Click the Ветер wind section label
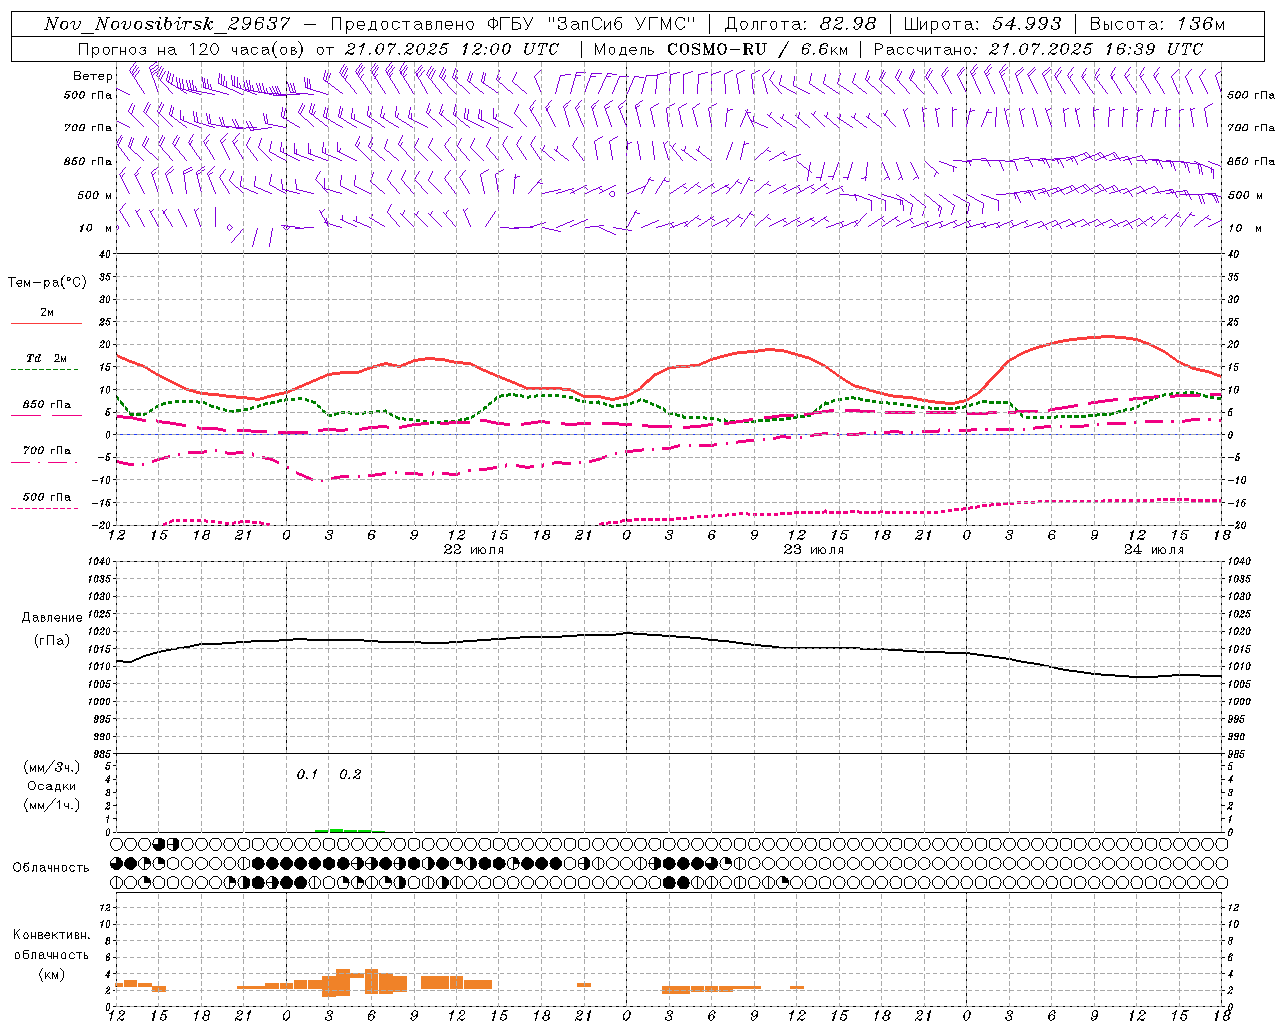Screen dimensions: 1280x1024 click(93, 76)
